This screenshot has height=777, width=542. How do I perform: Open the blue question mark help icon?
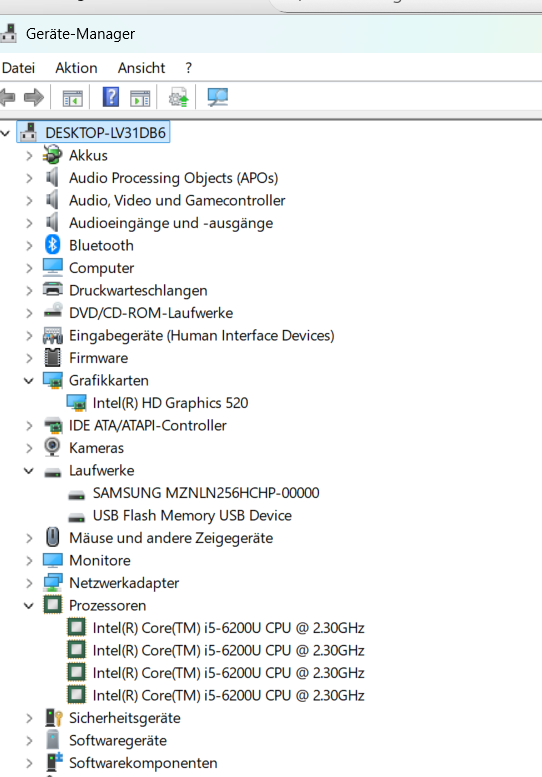110,97
